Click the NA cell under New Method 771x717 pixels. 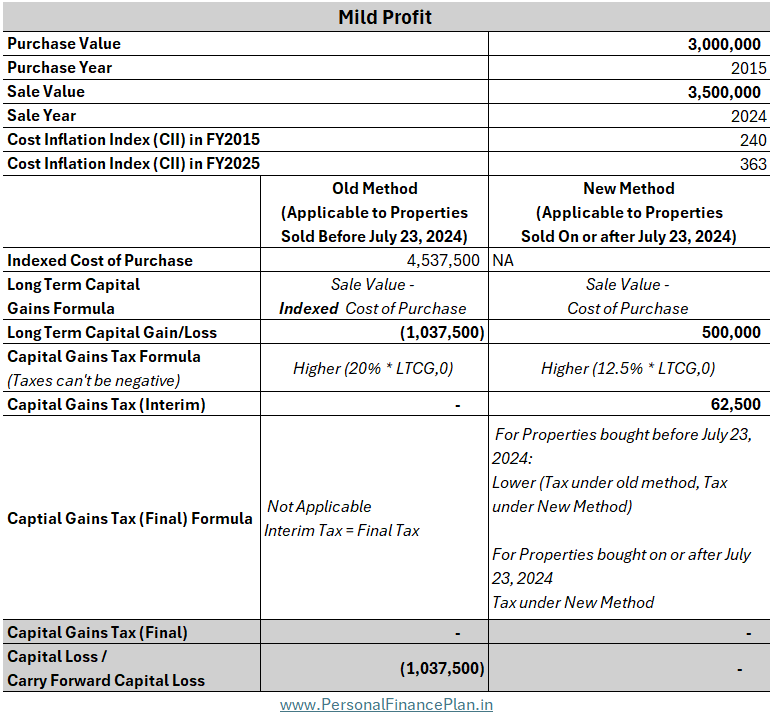629,260
